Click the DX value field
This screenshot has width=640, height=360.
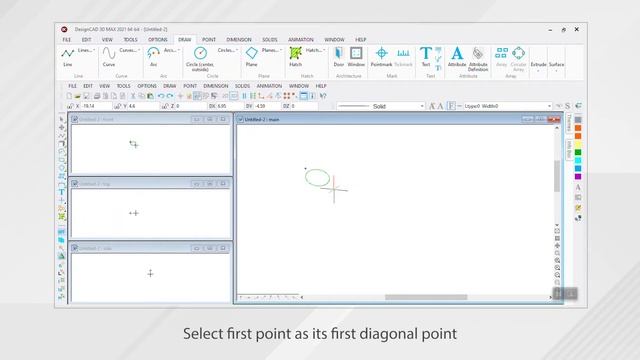coord(229,106)
